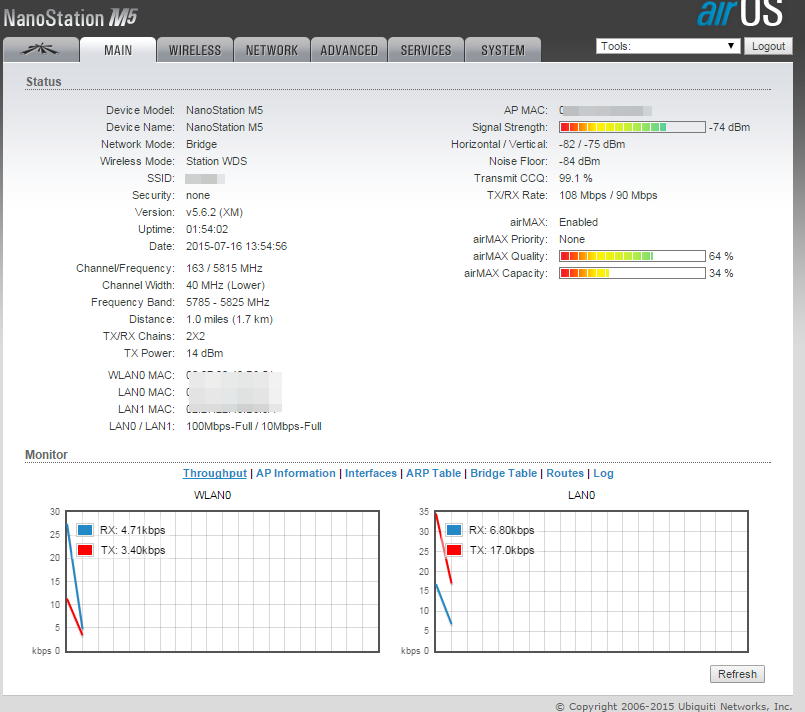Click the Logout button
The image size is (805, 712).
768,46
